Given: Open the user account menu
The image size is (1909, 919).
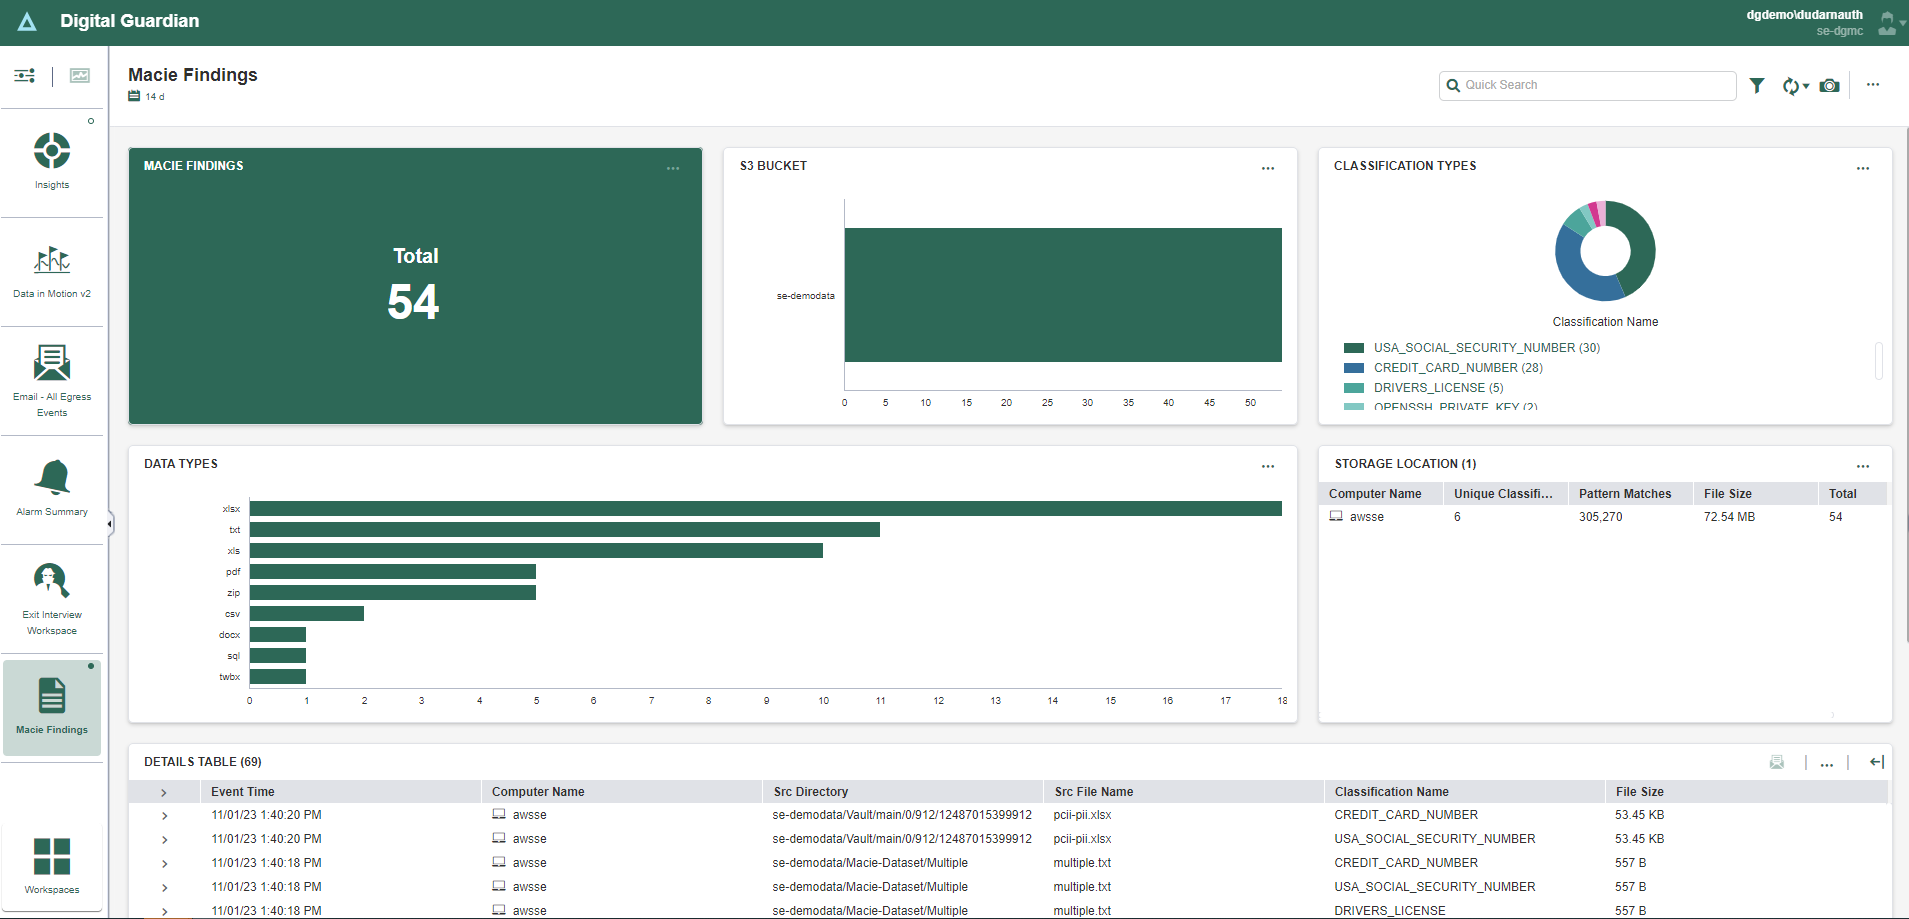Looking at the screenshot, I should (1888, 23).
